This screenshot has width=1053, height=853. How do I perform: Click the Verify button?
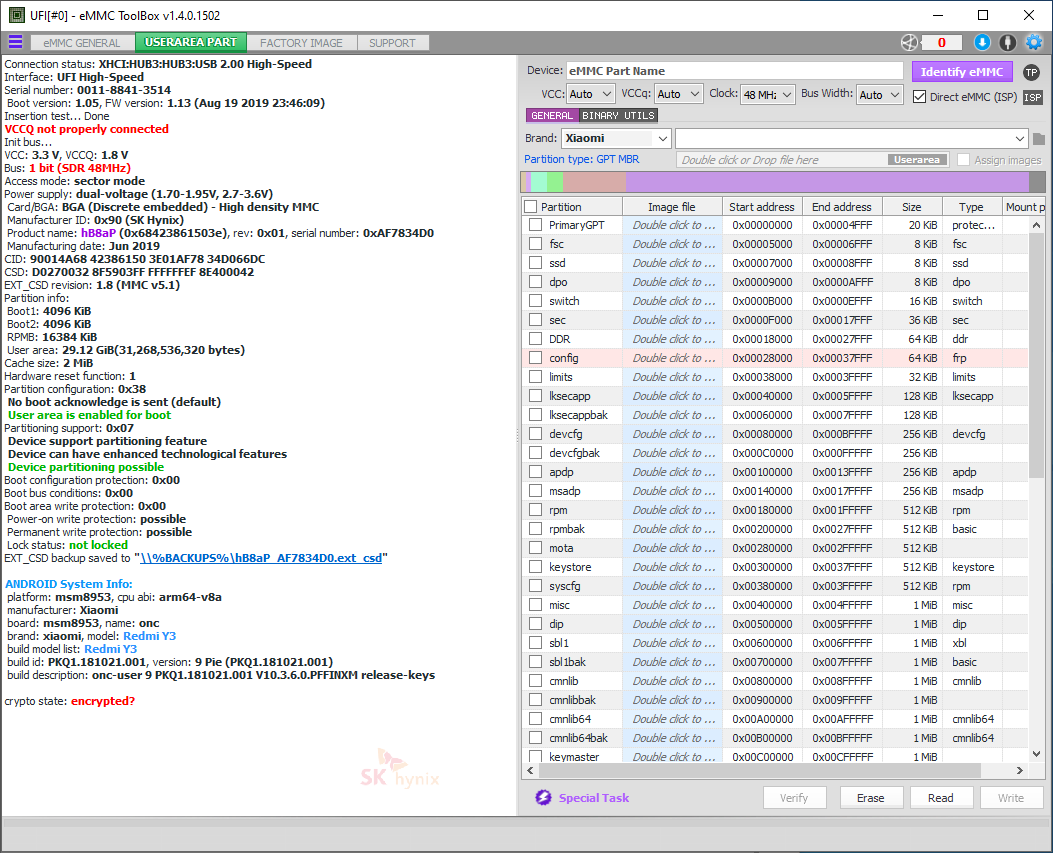pos(794,797)
